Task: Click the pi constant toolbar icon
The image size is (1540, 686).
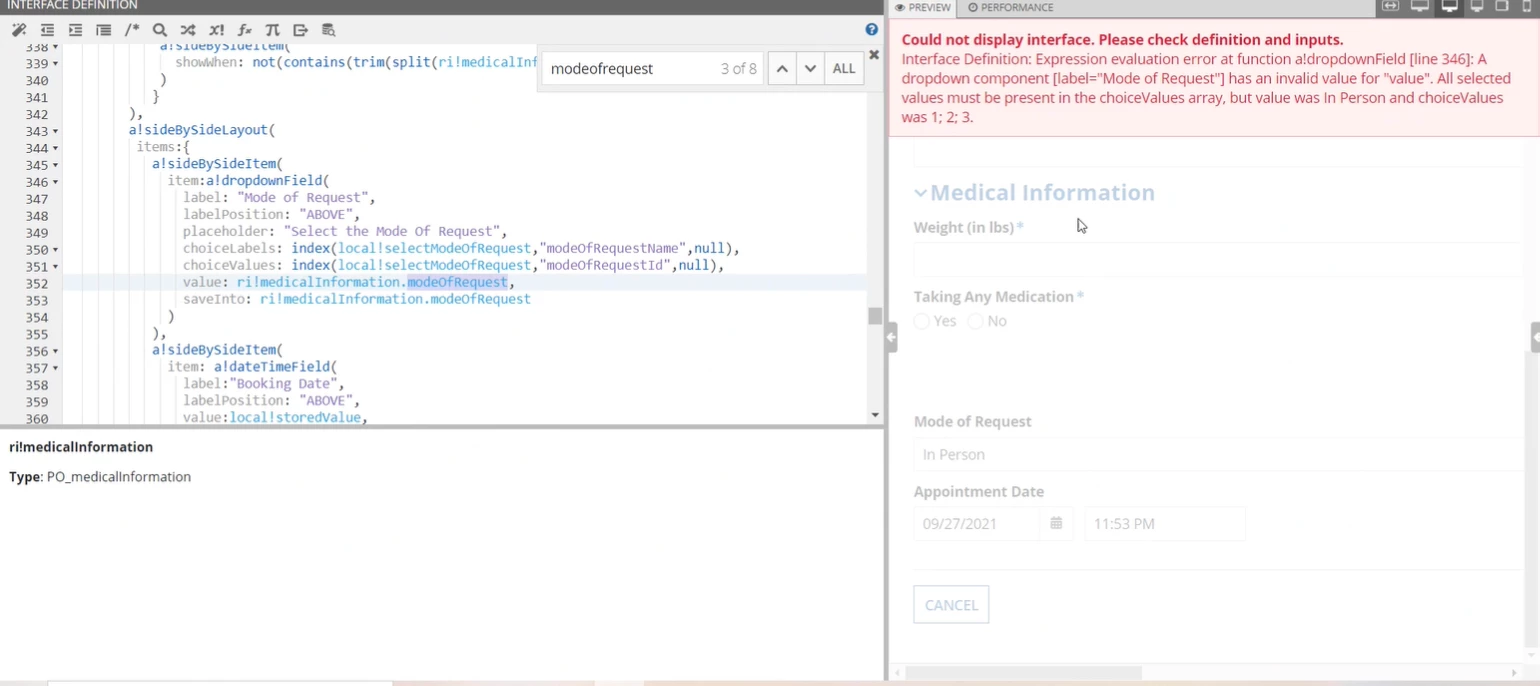Action: click(x=273, y=31)
